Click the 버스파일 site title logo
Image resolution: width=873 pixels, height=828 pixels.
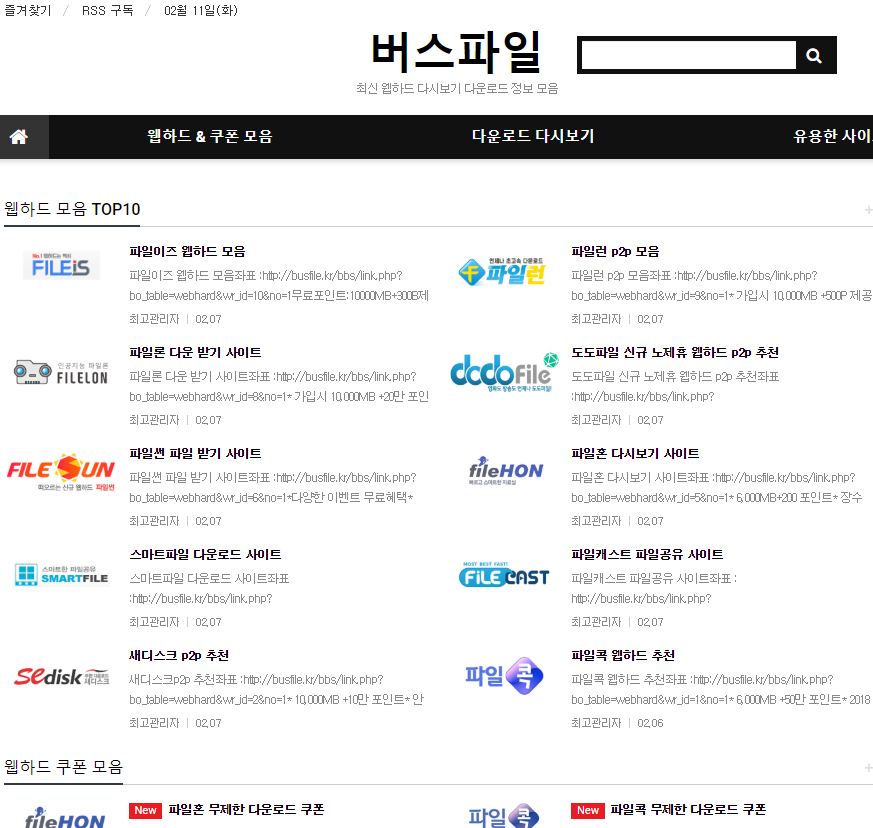(x=456, y=51)
